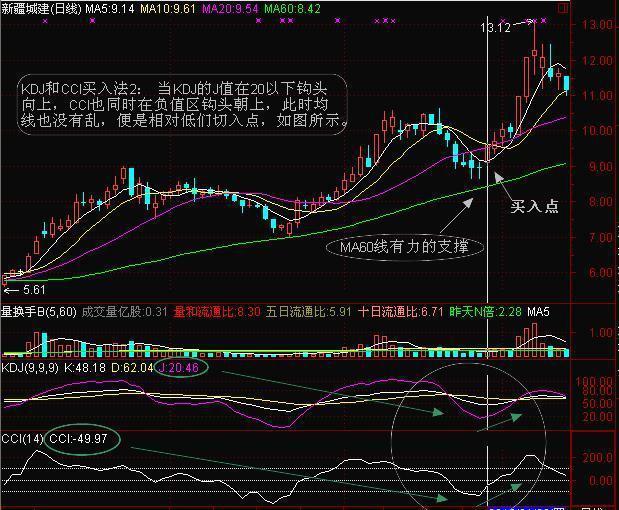The image size is (619, 510).
Task: Click the 11.00 price axis value
Action: [597, 95]
